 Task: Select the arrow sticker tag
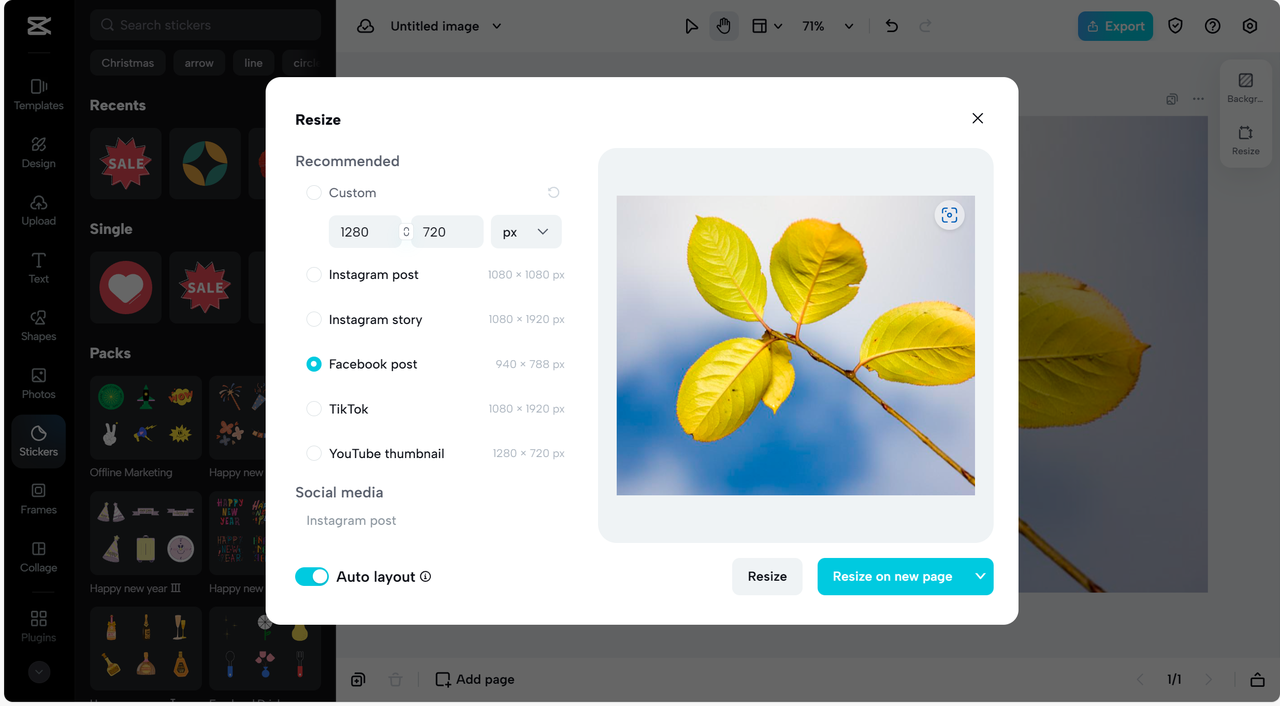[x=199, y=63]
